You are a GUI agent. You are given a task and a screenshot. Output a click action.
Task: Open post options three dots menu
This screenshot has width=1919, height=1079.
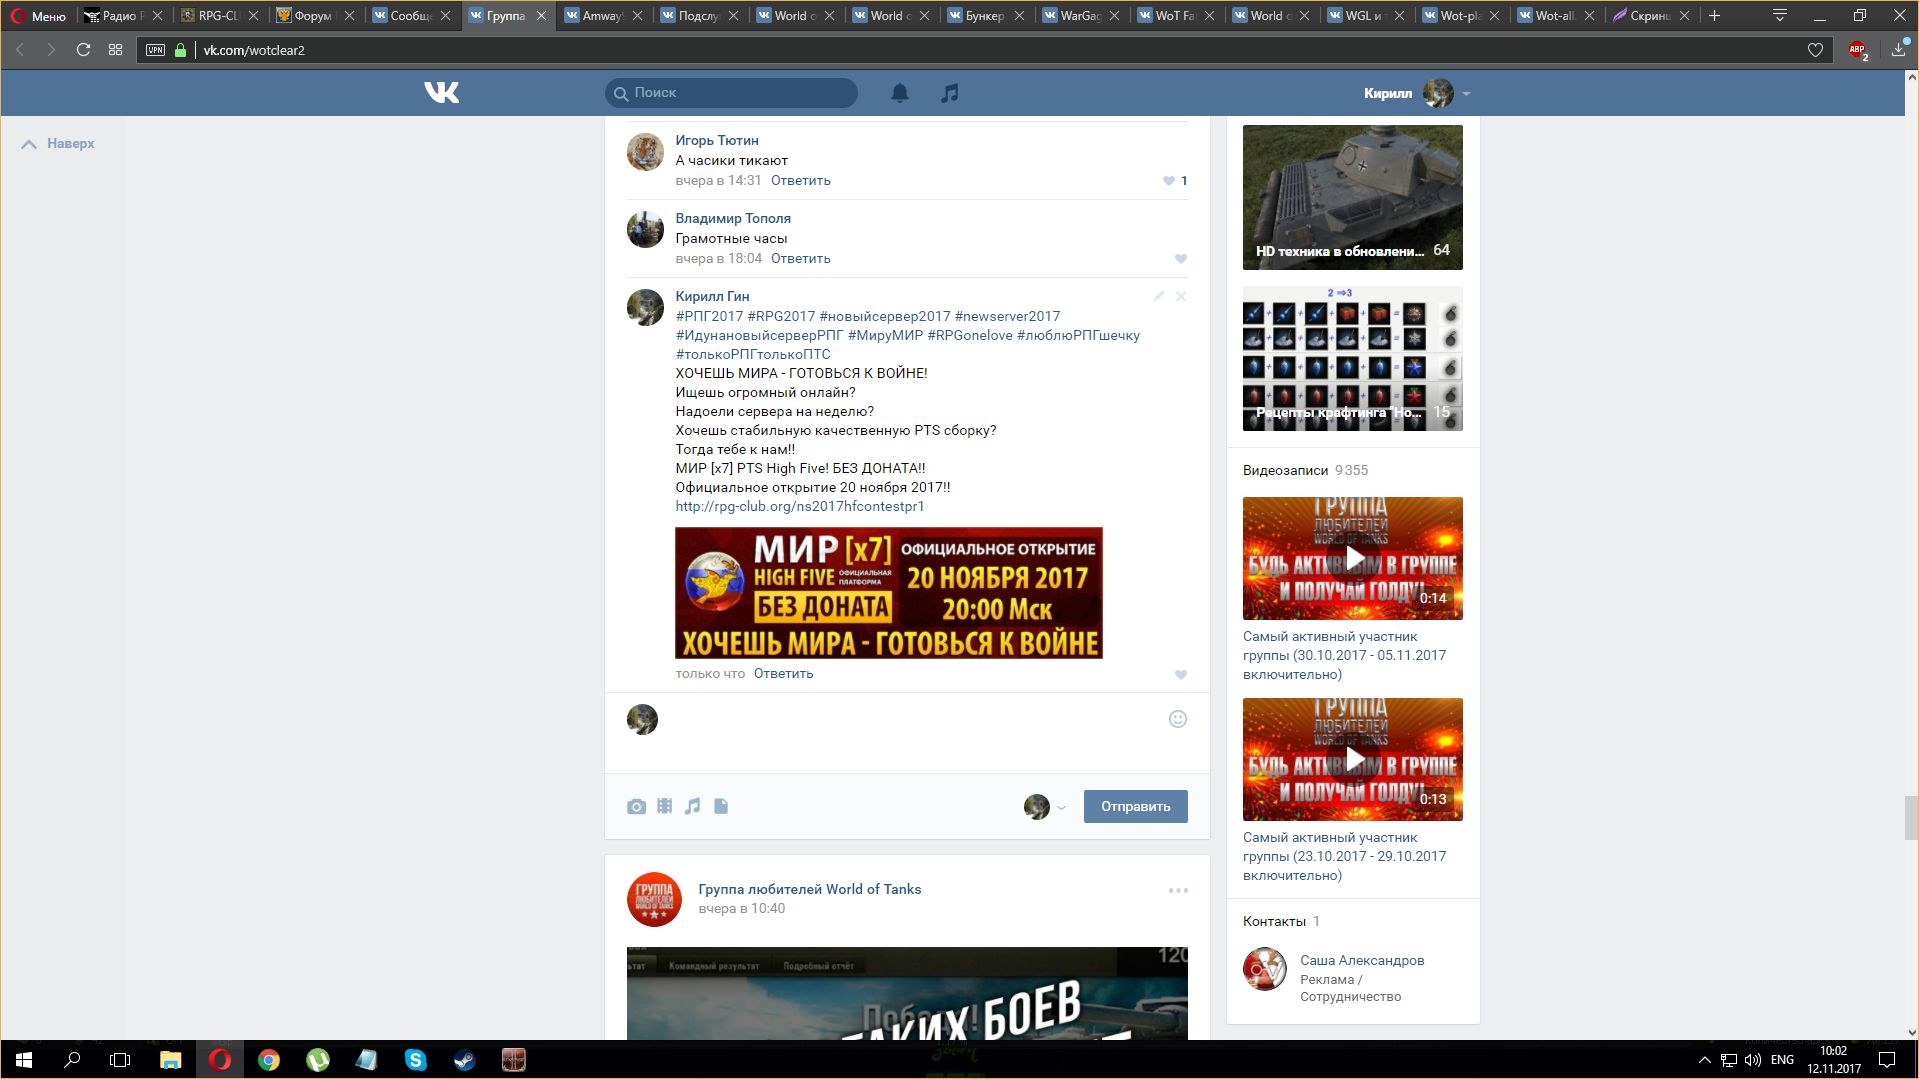pos(1178,890)
